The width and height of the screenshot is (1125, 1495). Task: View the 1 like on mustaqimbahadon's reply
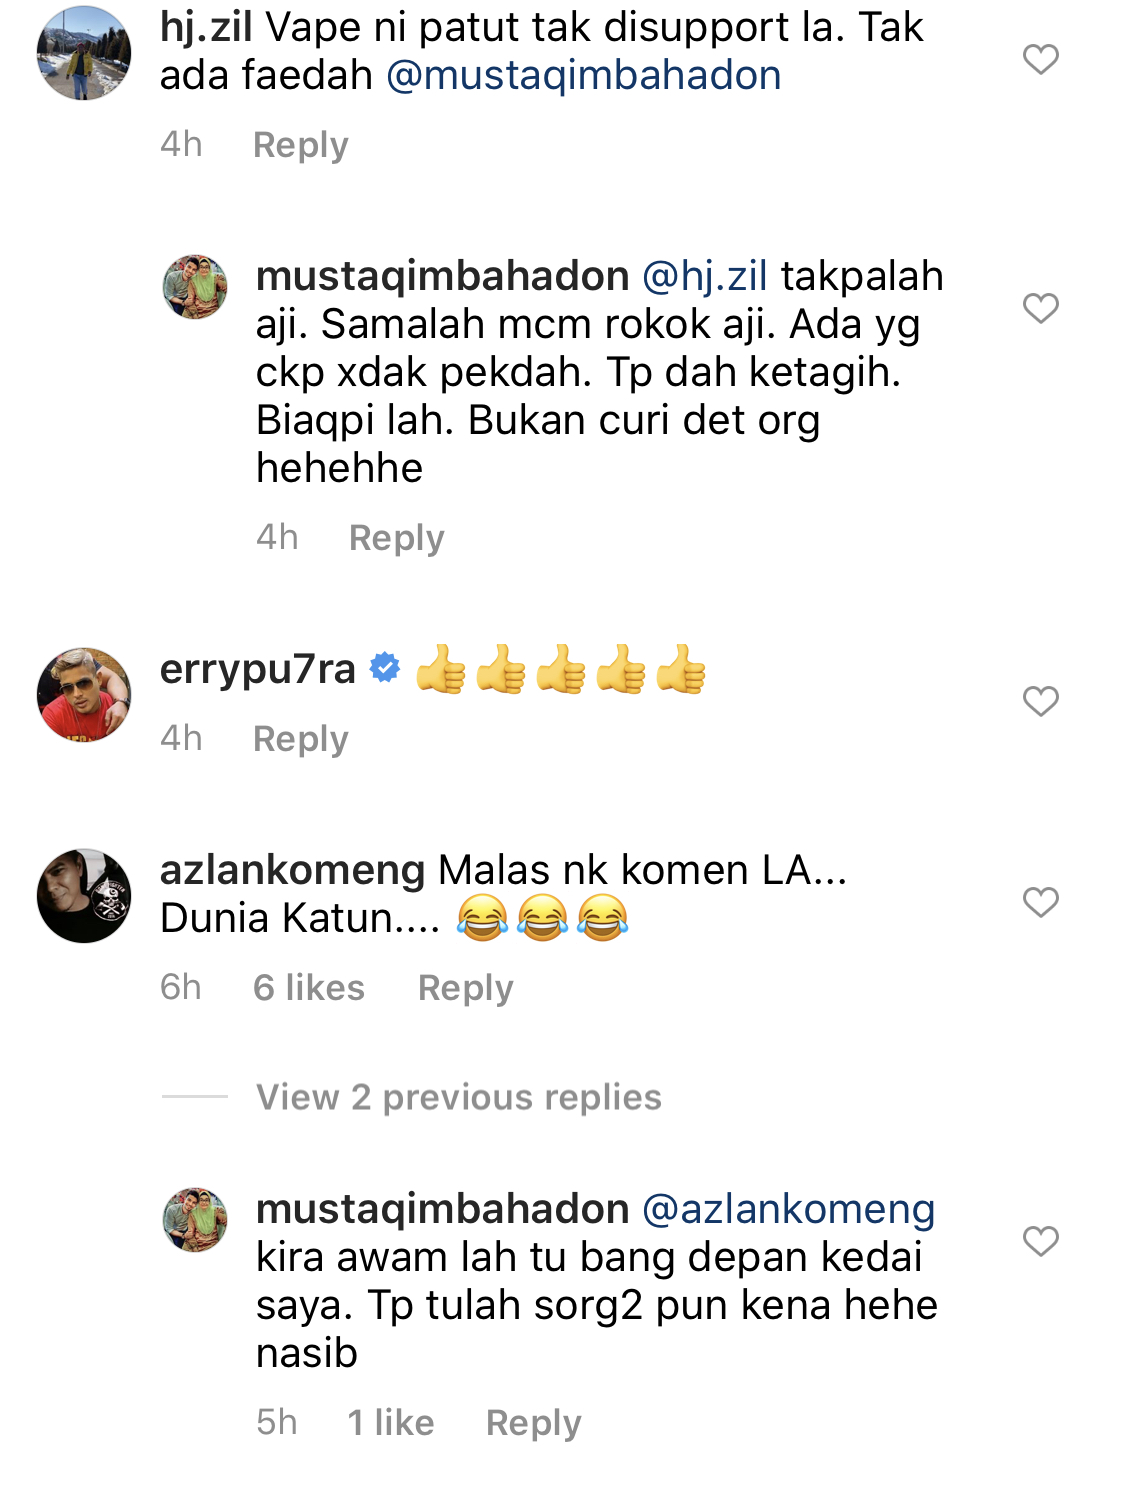click(391, 1423)
